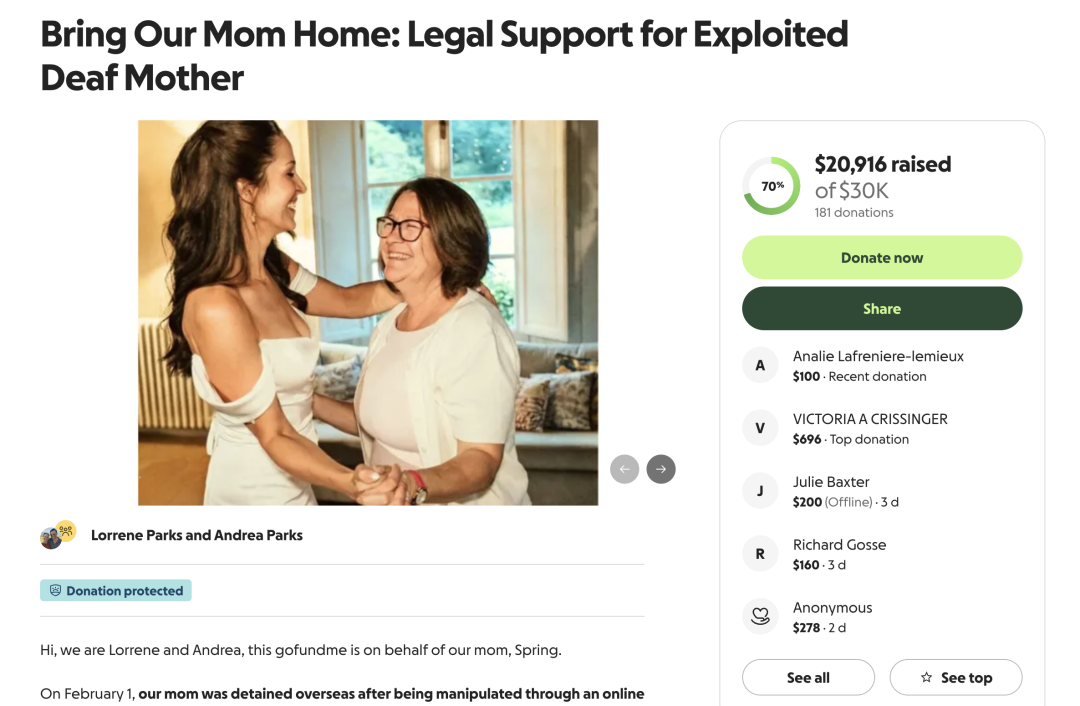Click the letter R donor avatar

760,554
